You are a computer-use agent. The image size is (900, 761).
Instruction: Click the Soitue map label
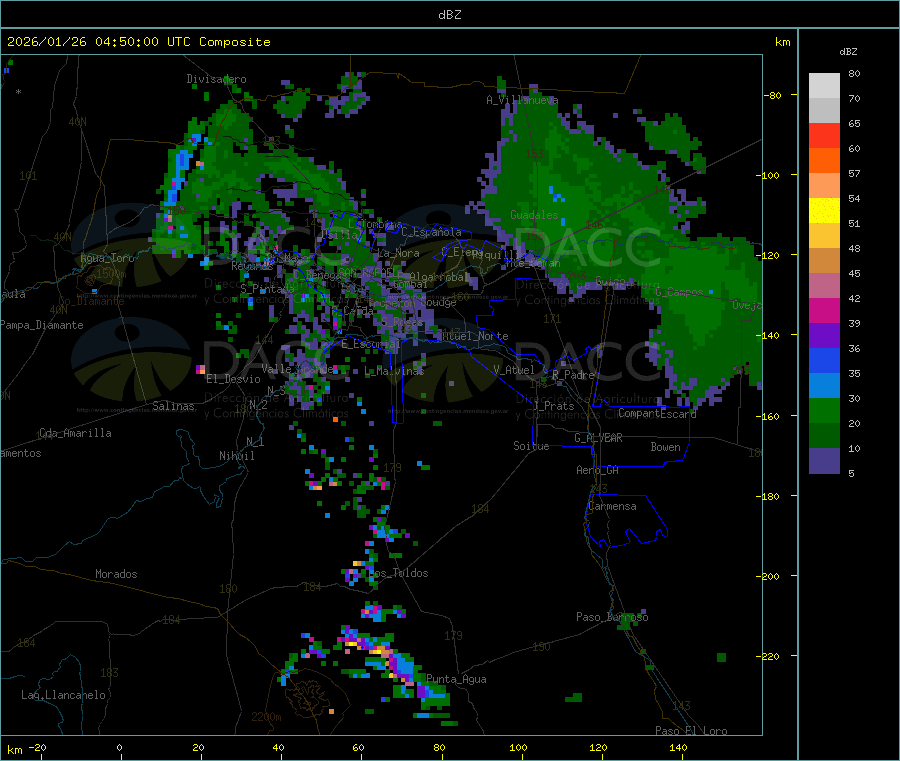(x=531, y=446)
